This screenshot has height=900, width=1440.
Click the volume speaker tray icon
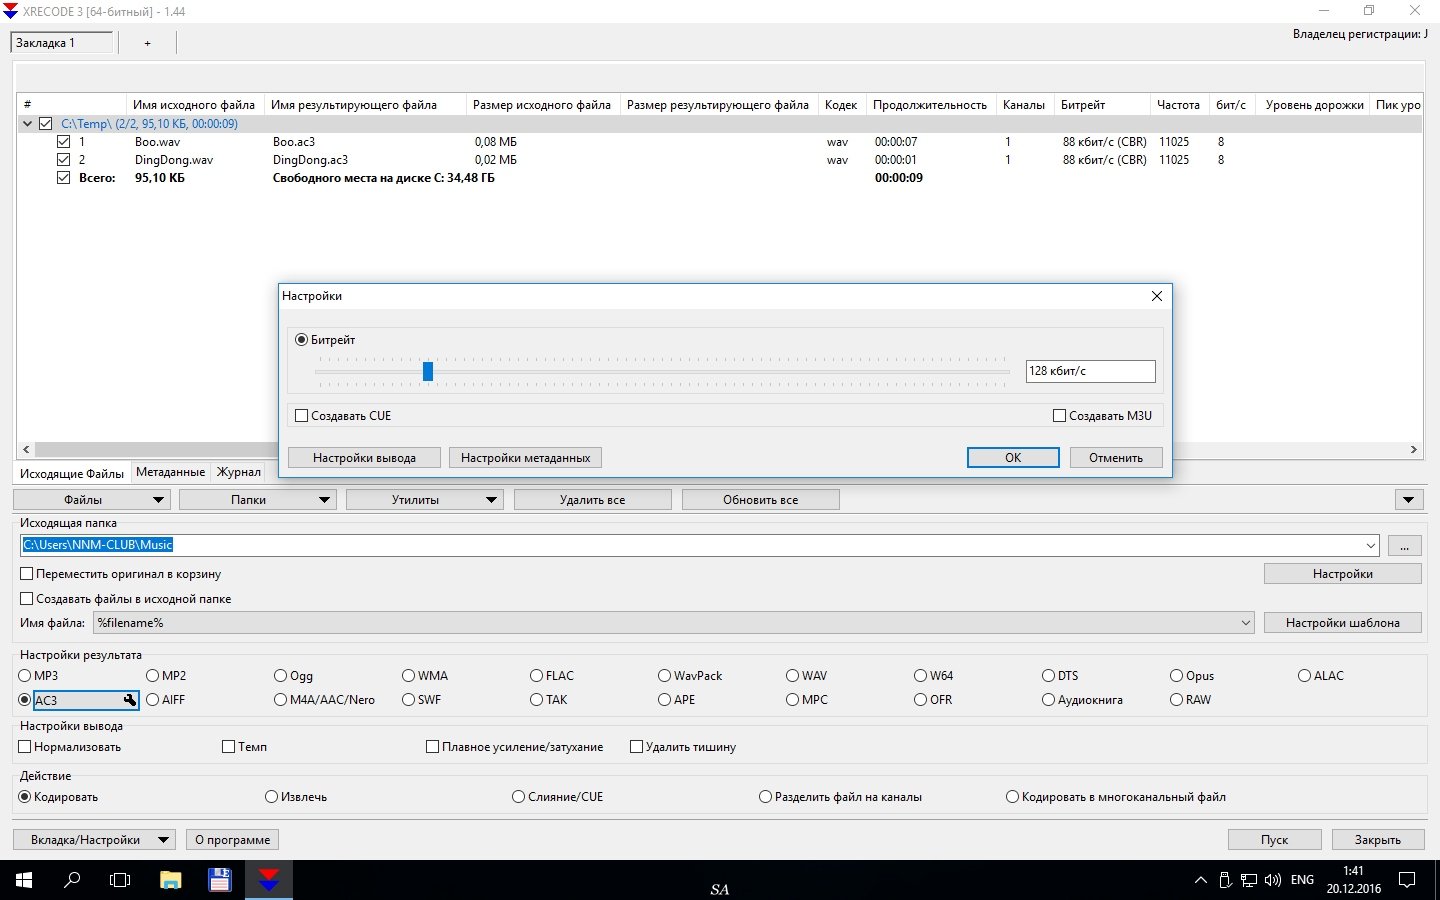tap(1272, 880)
